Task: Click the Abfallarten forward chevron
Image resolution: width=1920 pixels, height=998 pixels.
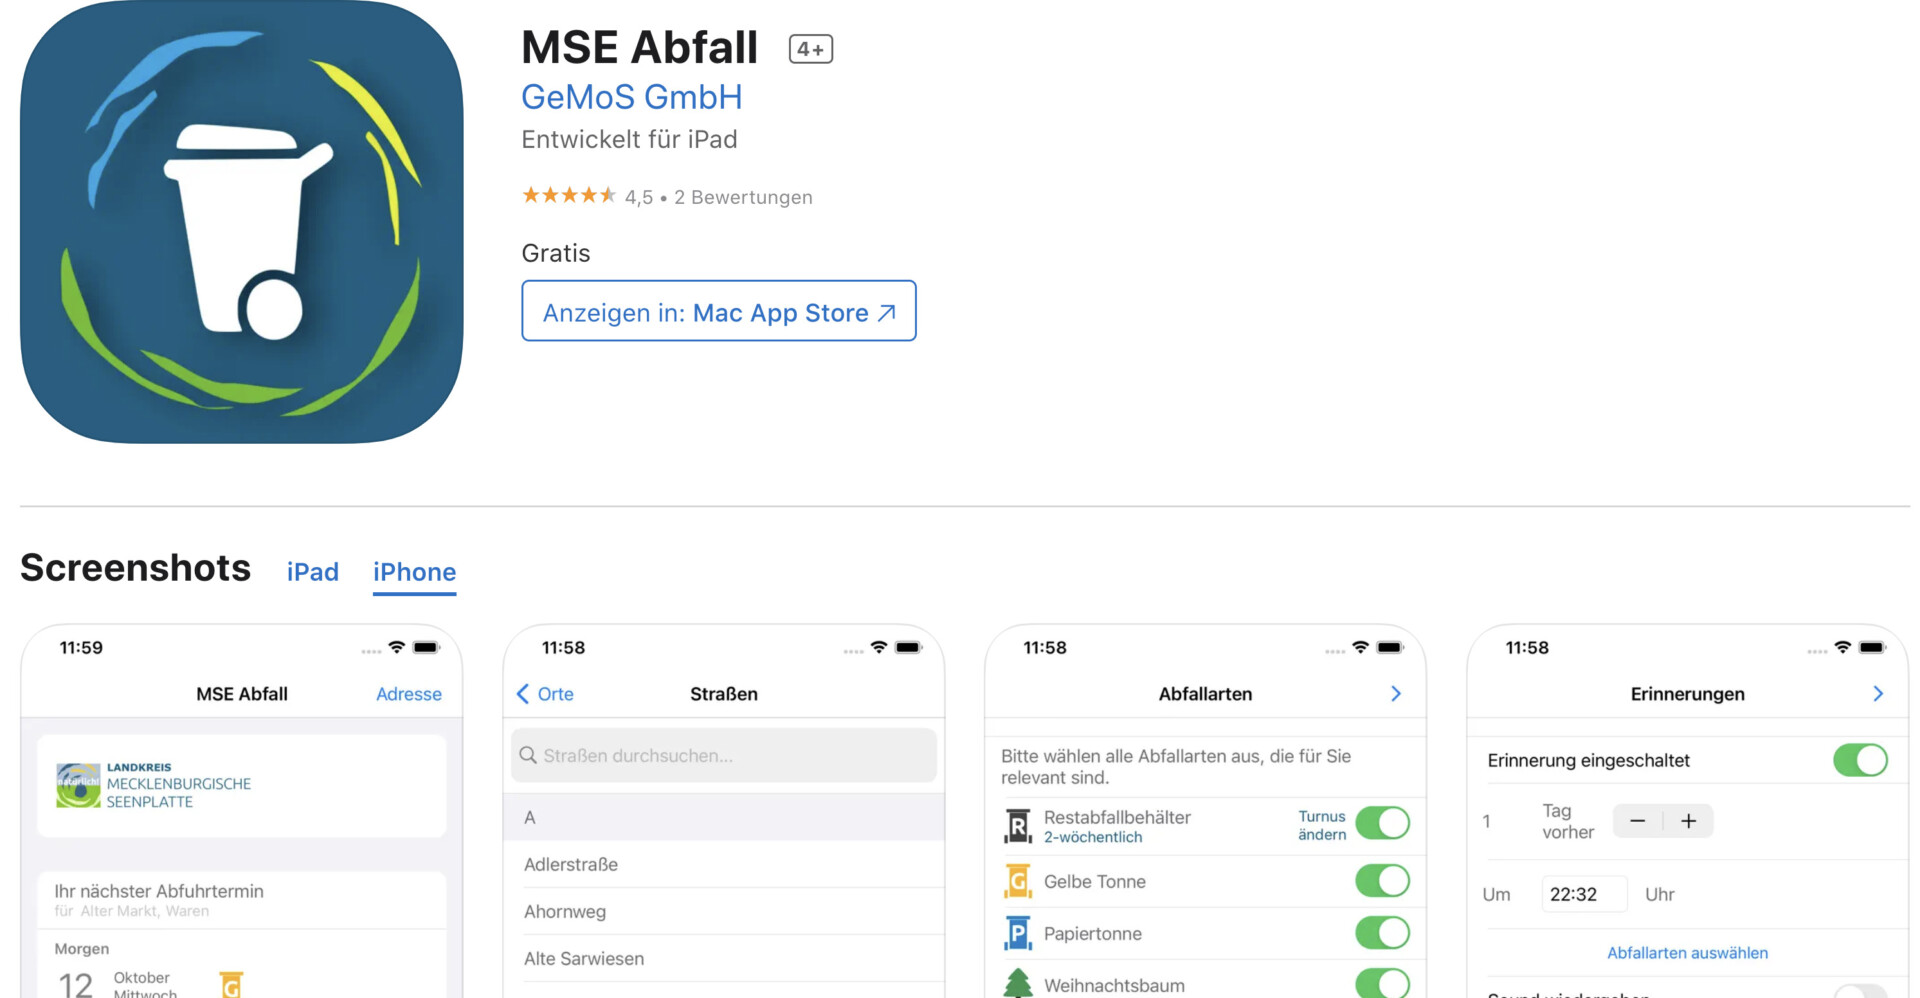Action: tap(1396, 694)
